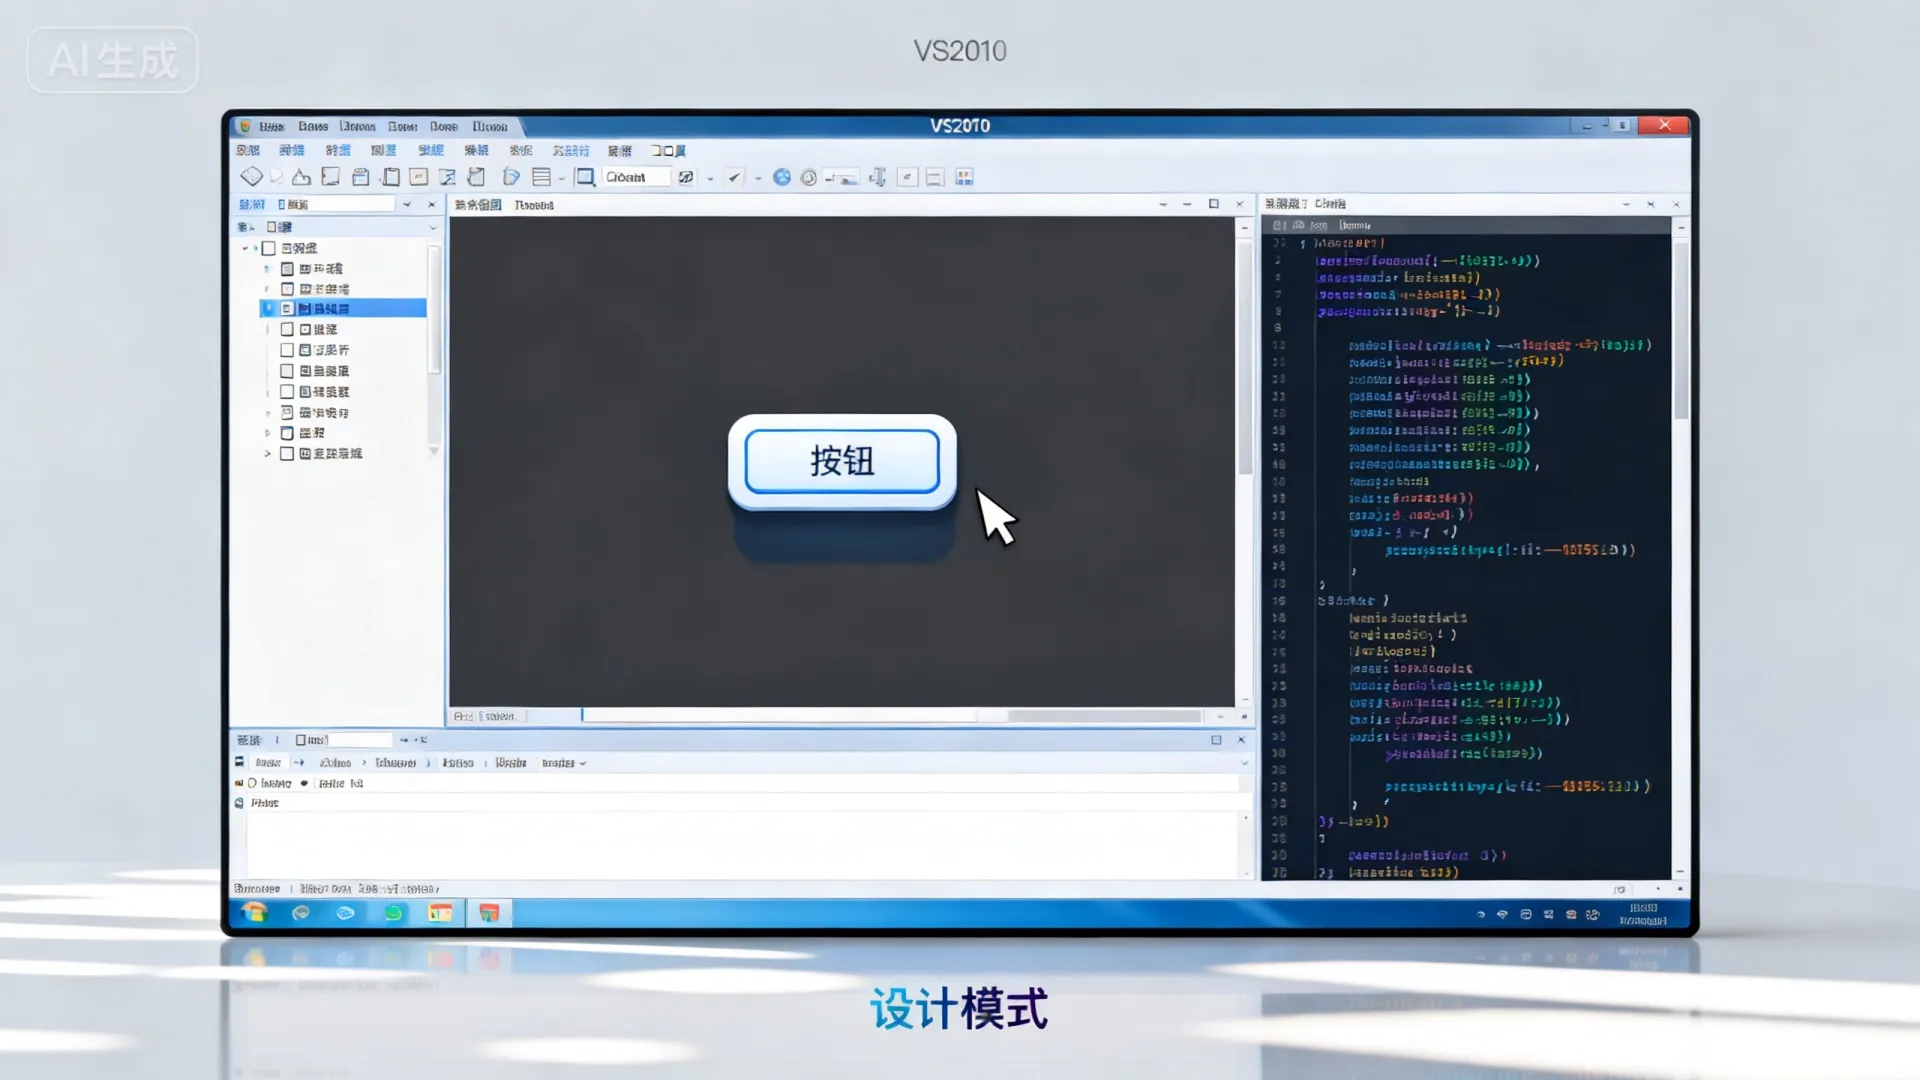Click the circular target icon beside the globe
Screen dimensions: 1920x1080
pos(808,177)
